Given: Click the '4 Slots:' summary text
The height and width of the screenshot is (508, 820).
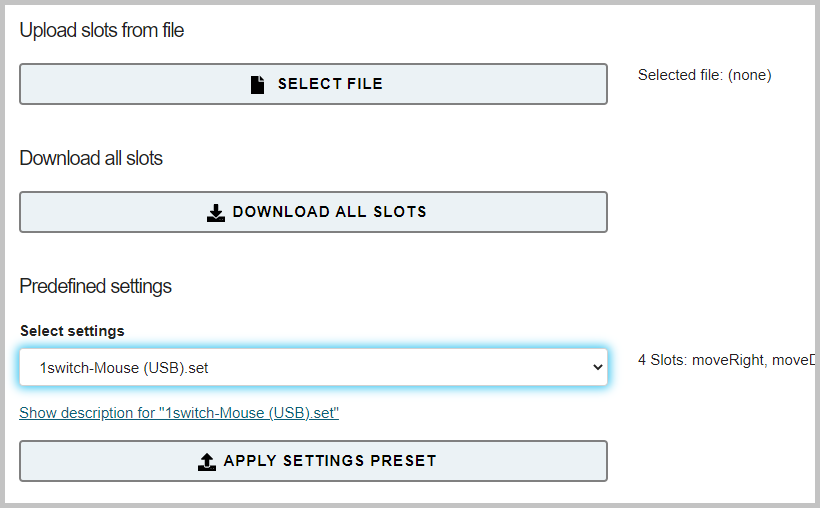Looking at the screenshot, I should point(662,360).
